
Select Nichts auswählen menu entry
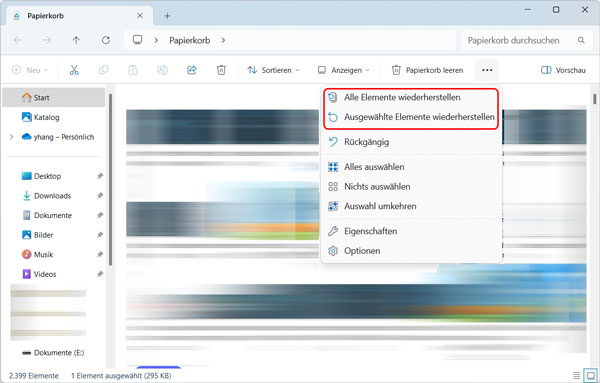pyautogui.click(x=411, y=186)
